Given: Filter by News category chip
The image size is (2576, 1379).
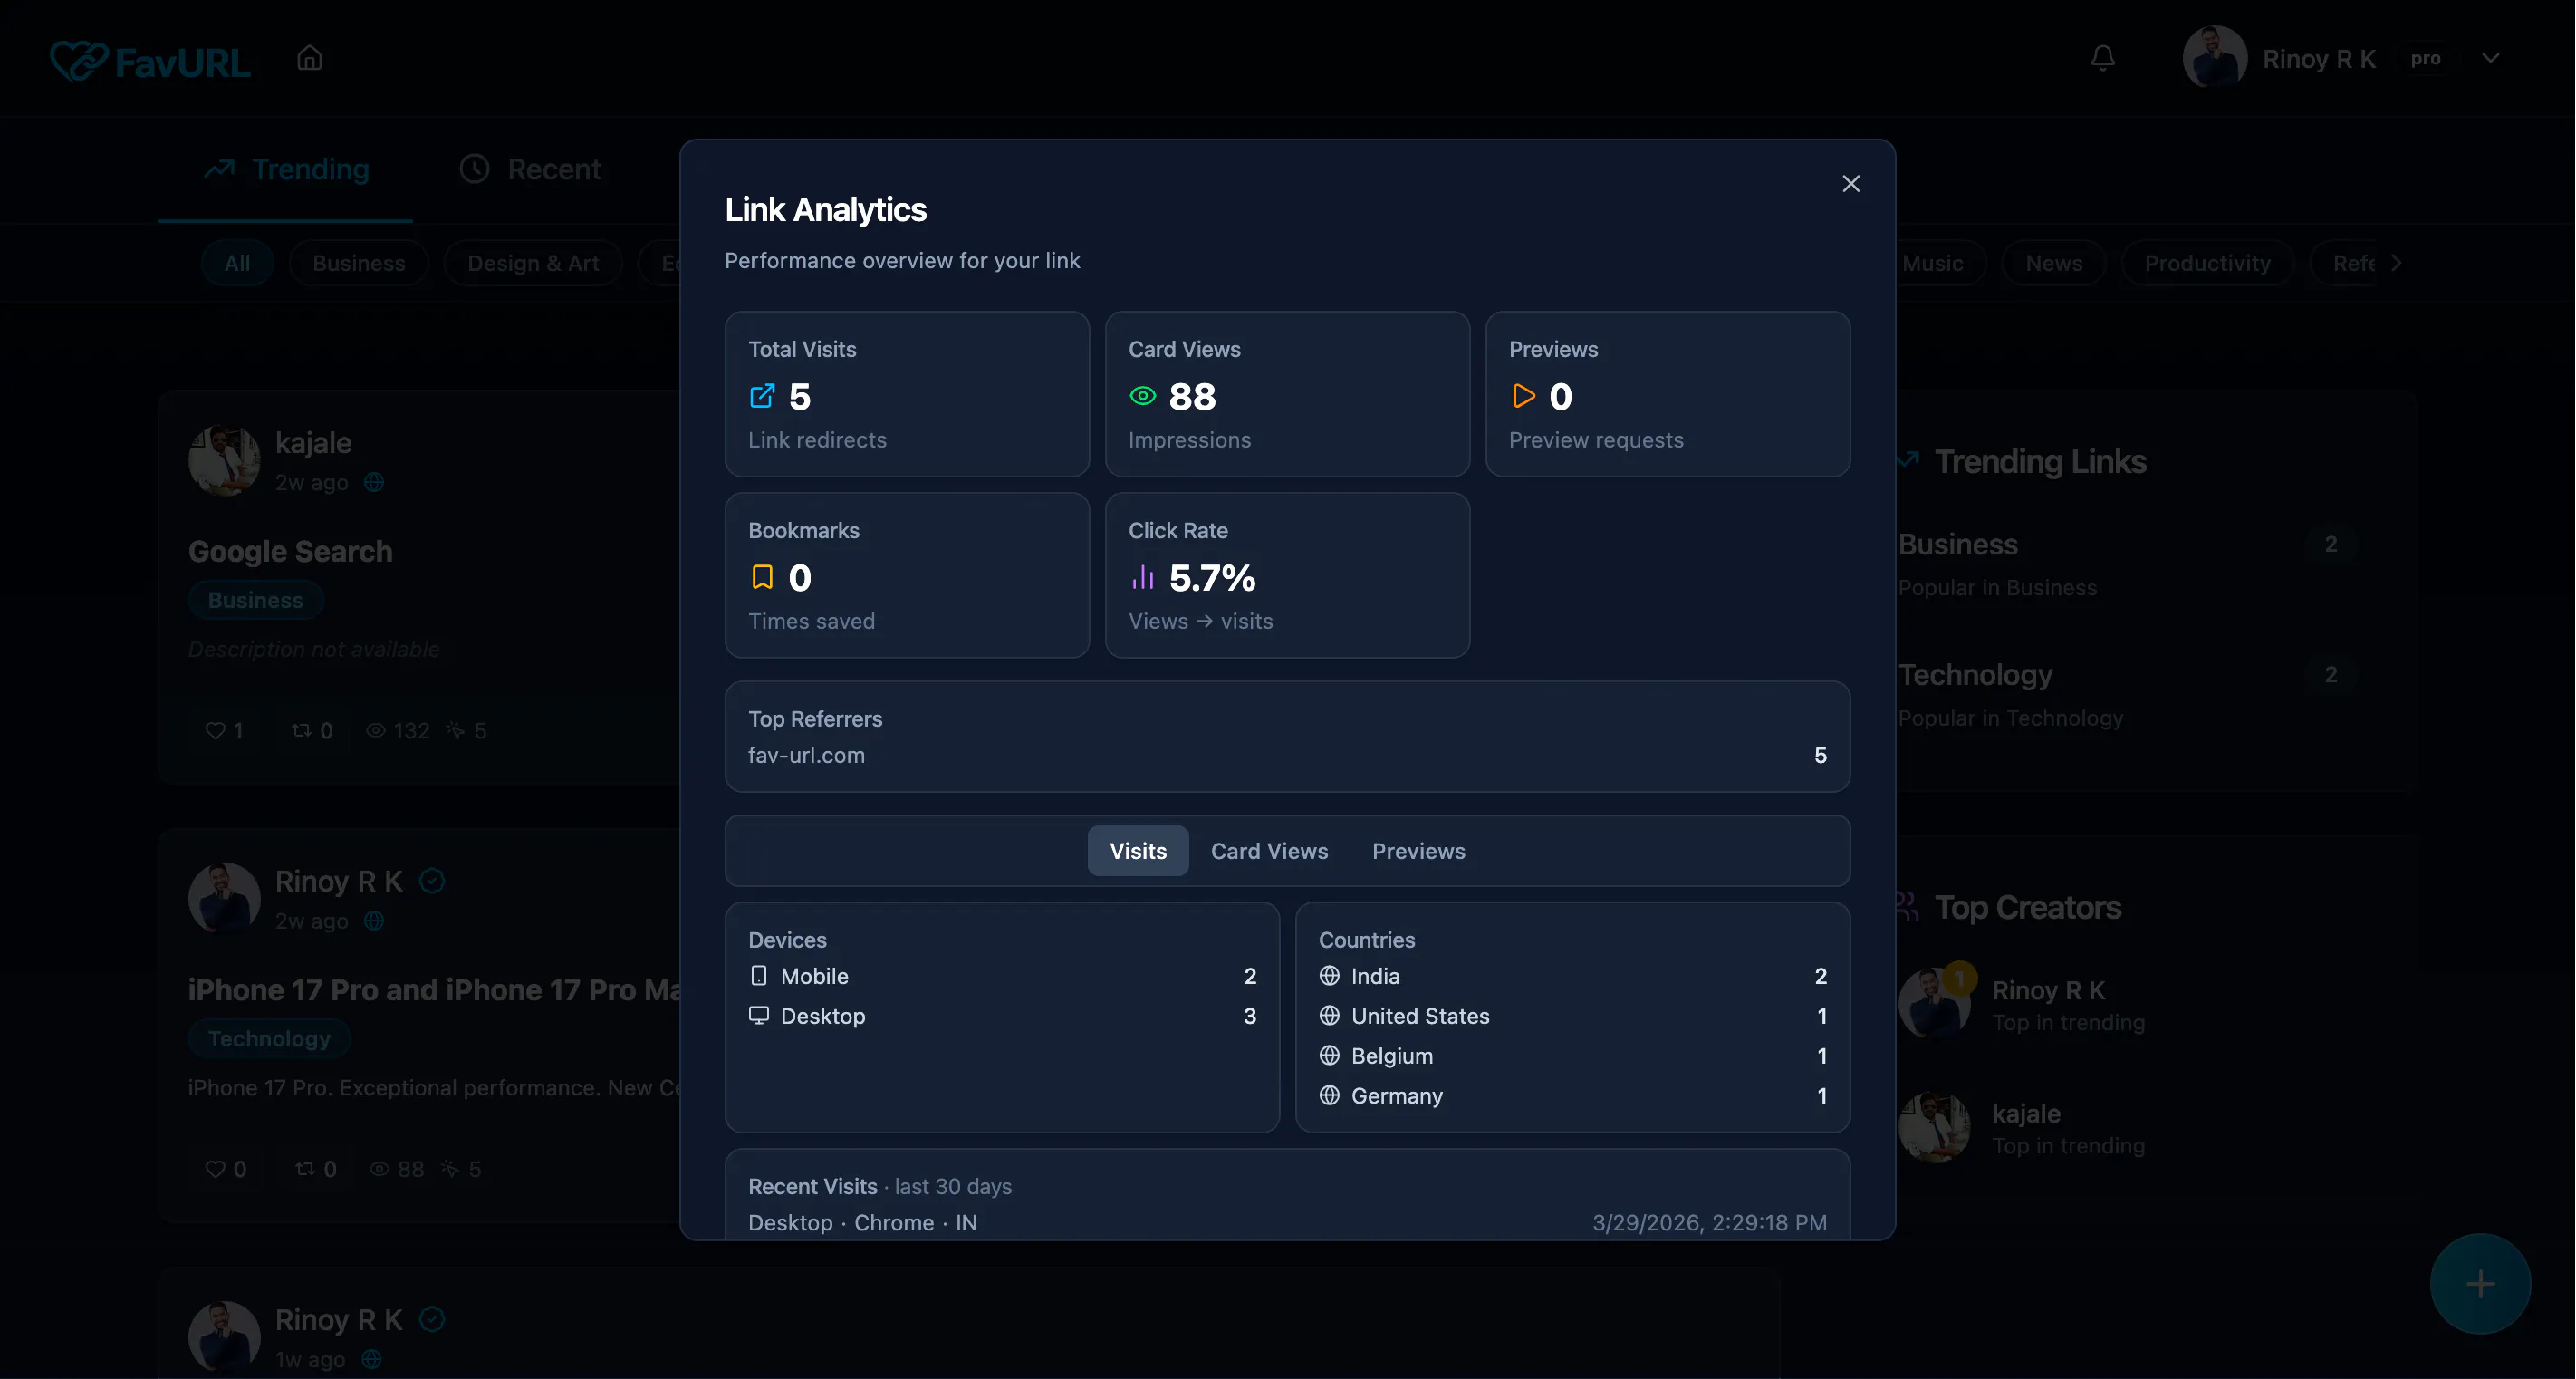Looking at the screenshot, I should point(2053,263).
